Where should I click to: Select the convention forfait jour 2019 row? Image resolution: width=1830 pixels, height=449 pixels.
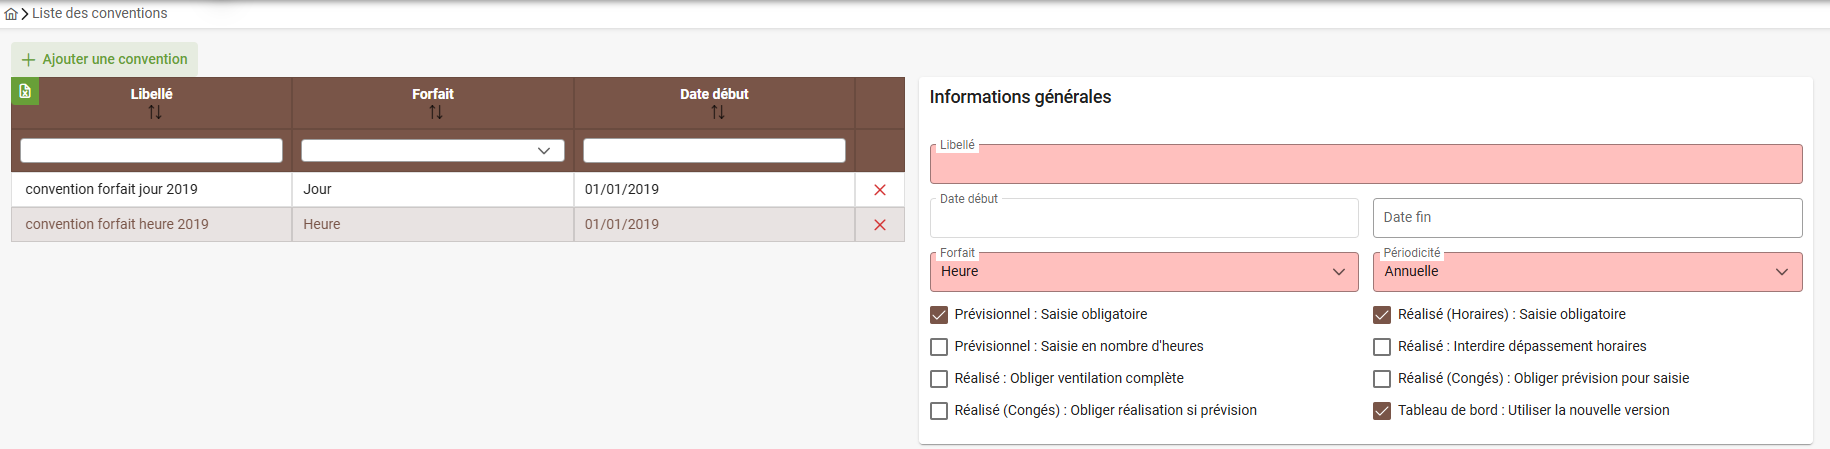pyautogui.click(x=150, y=190)
